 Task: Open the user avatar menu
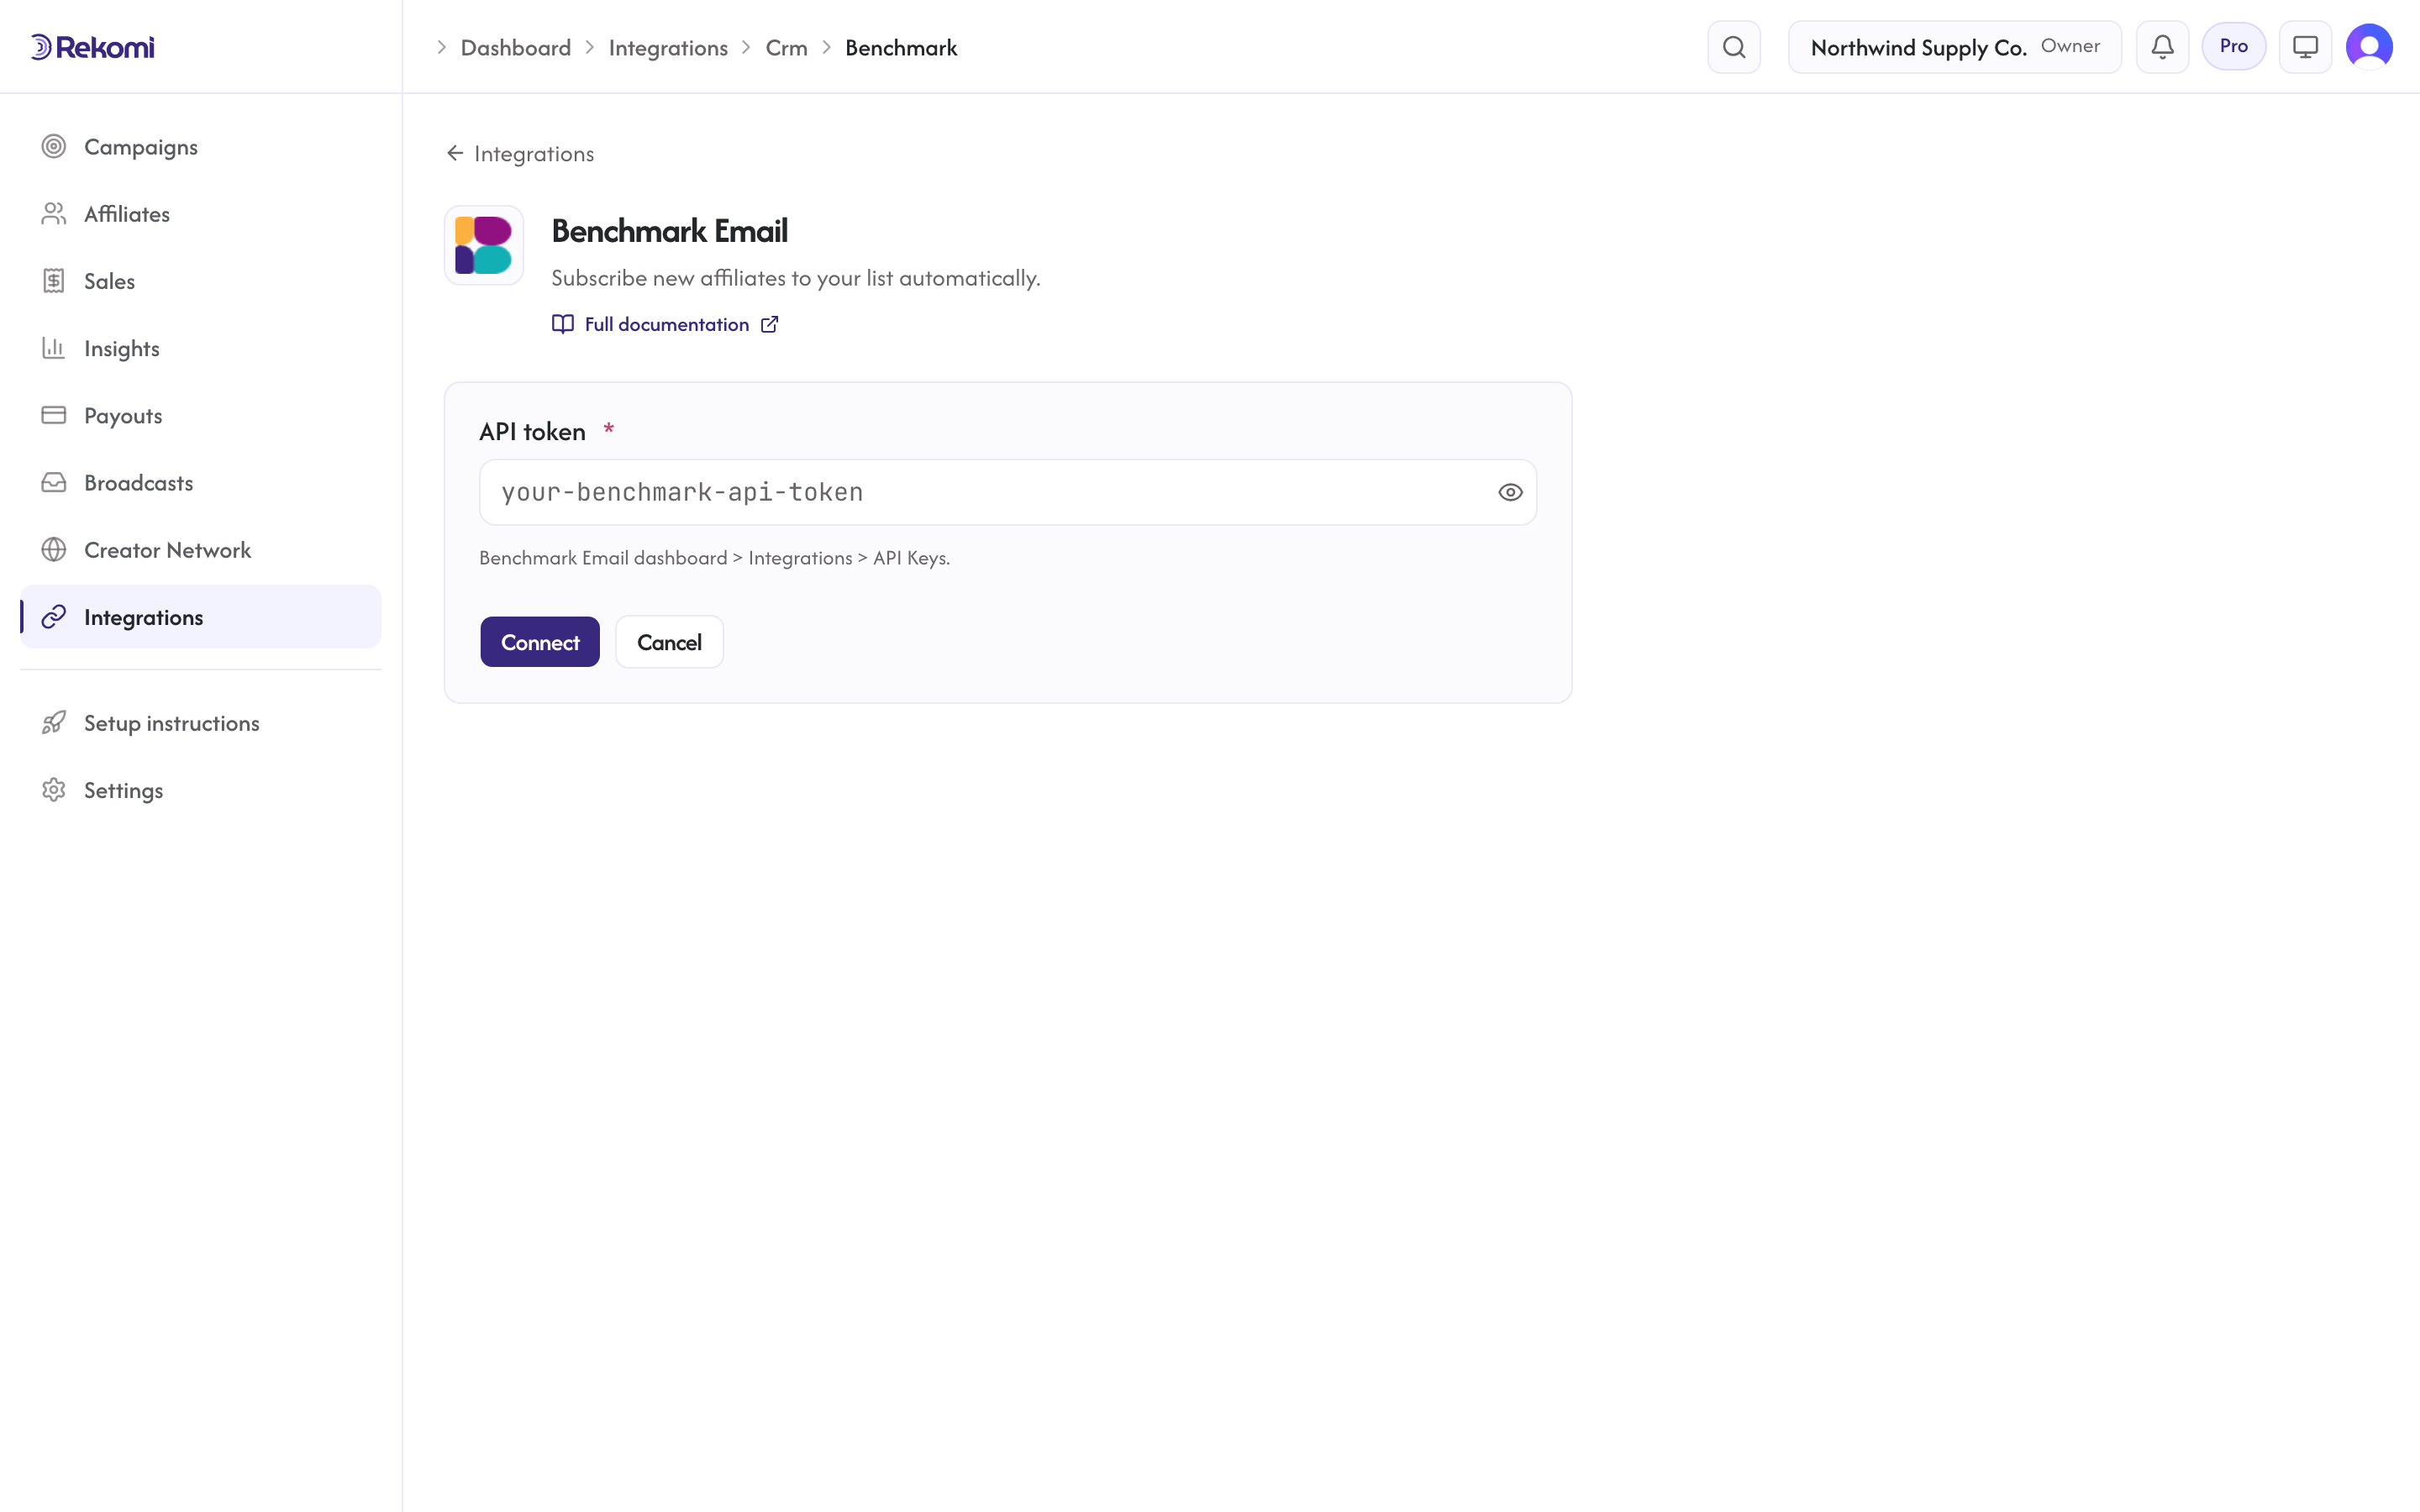[2369, 47]
